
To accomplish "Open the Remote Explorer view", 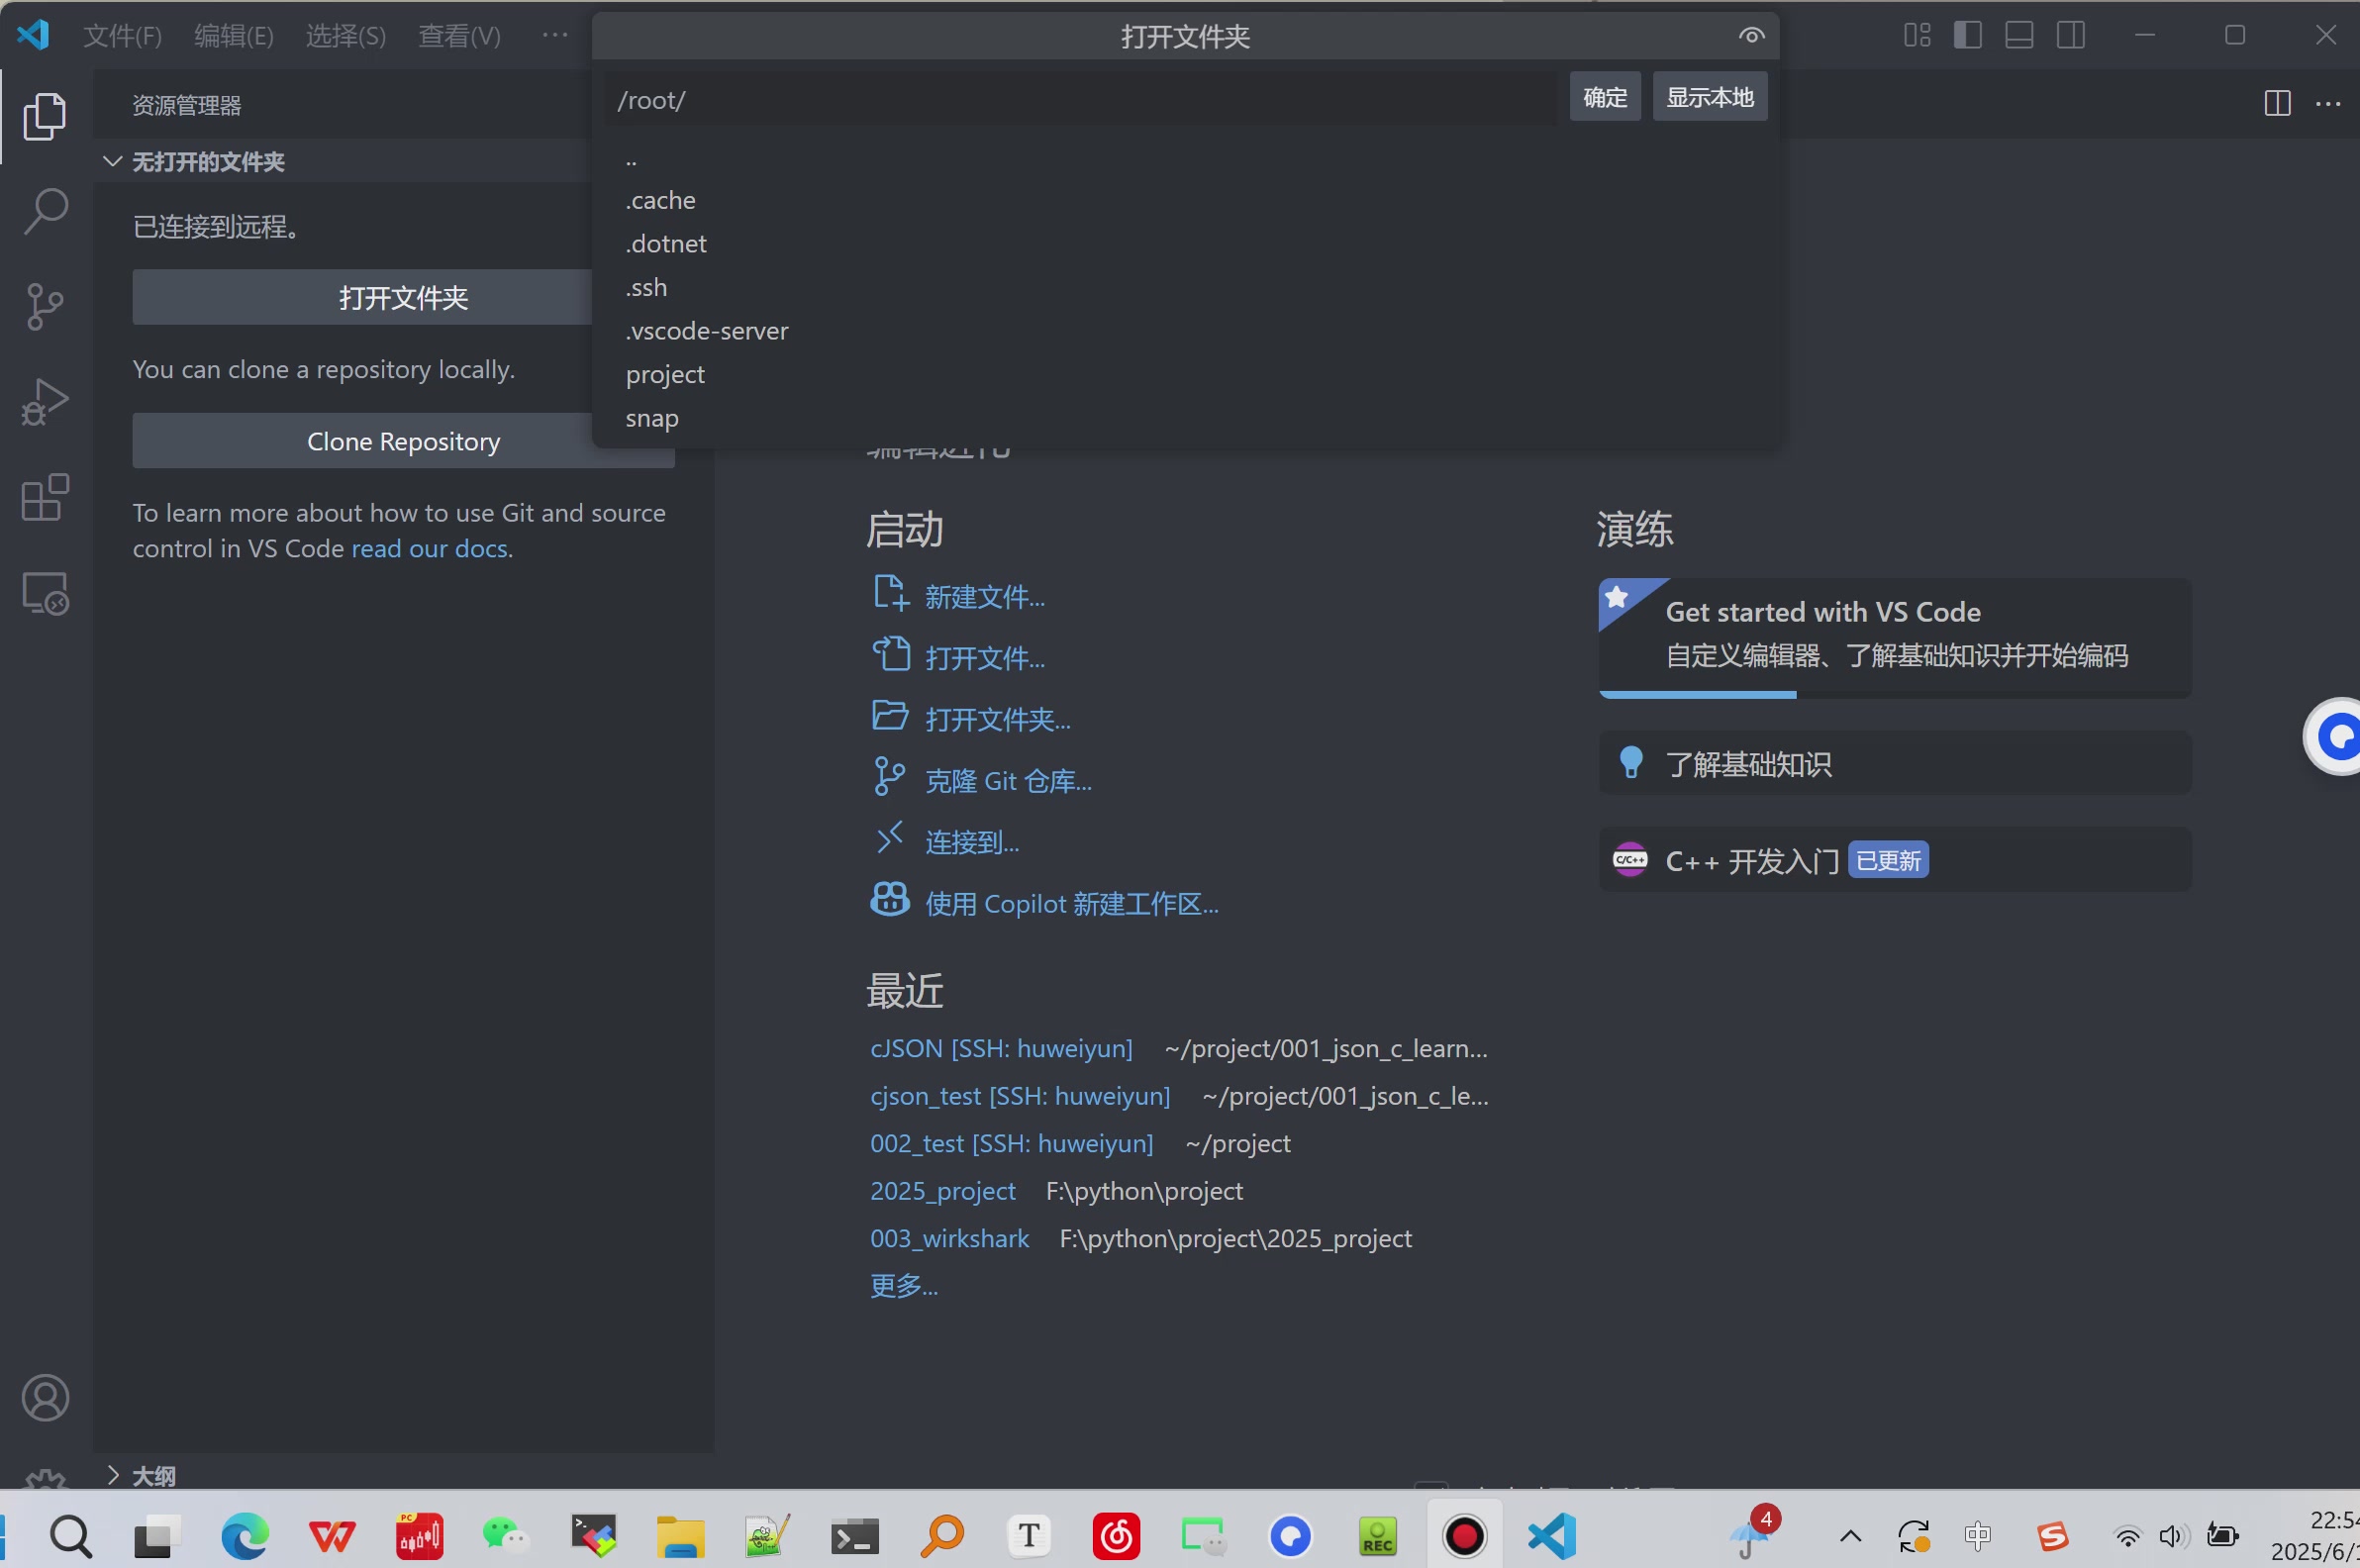I will [x=45, y=594].
